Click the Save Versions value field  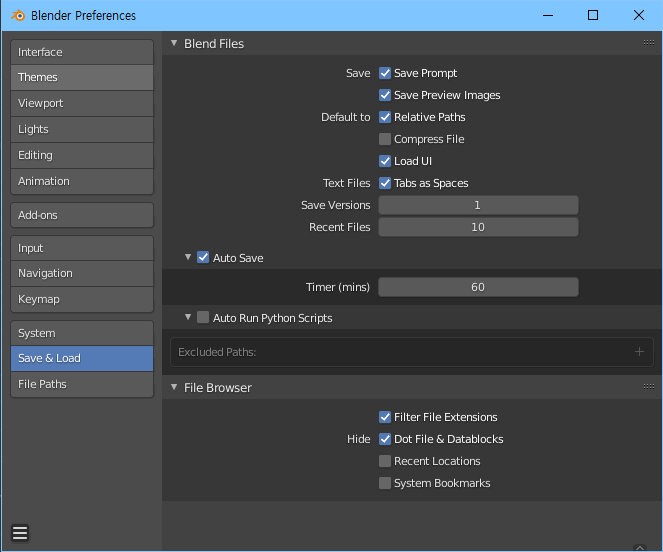[x=478, y=205]
